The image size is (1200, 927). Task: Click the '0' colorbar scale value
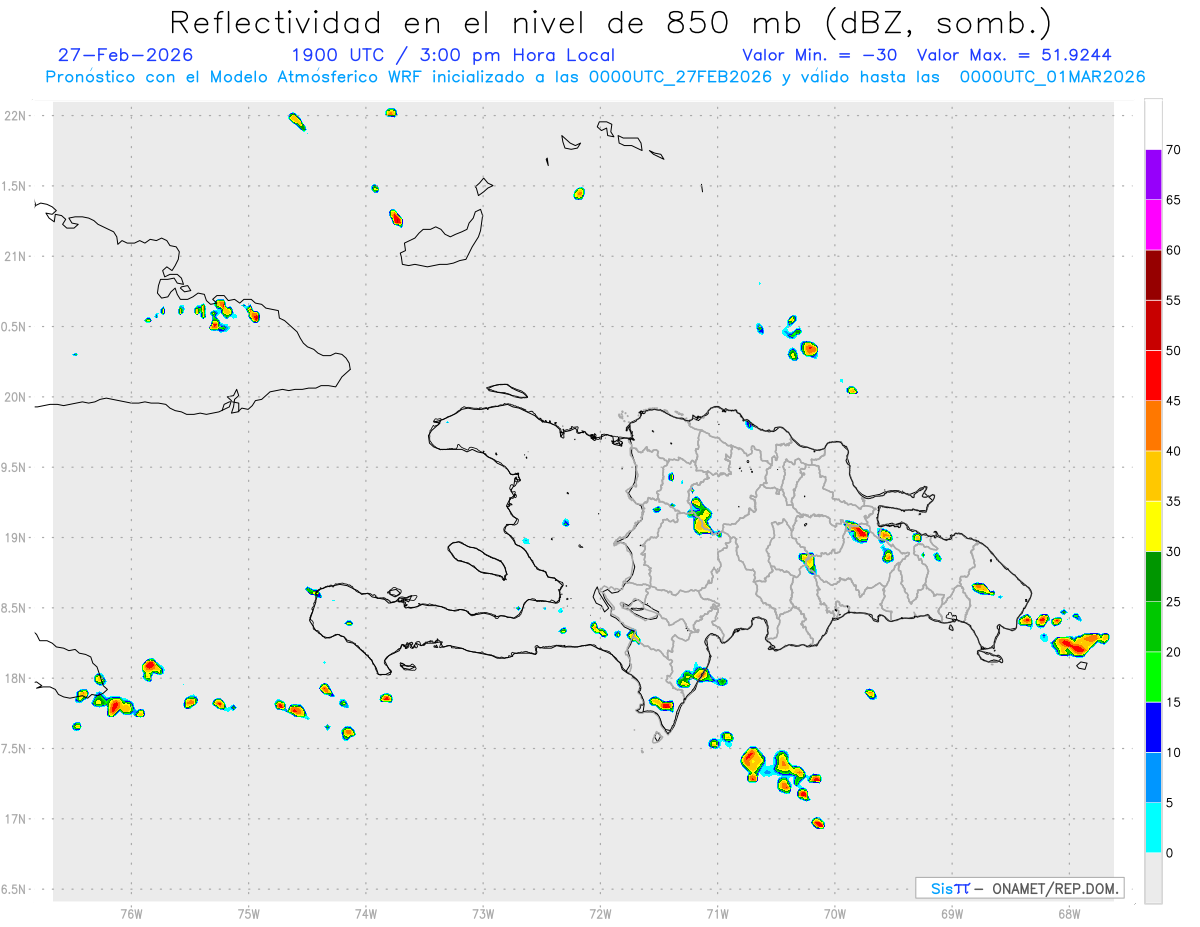point(1169,853)
